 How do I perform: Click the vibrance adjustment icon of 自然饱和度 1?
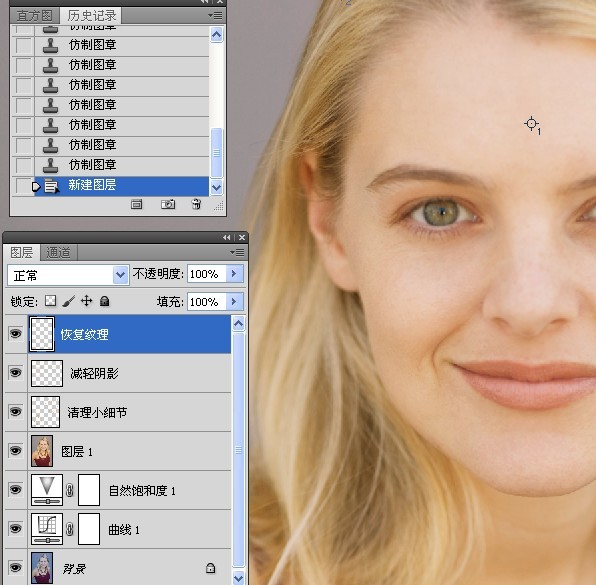(x=47, y=490)
